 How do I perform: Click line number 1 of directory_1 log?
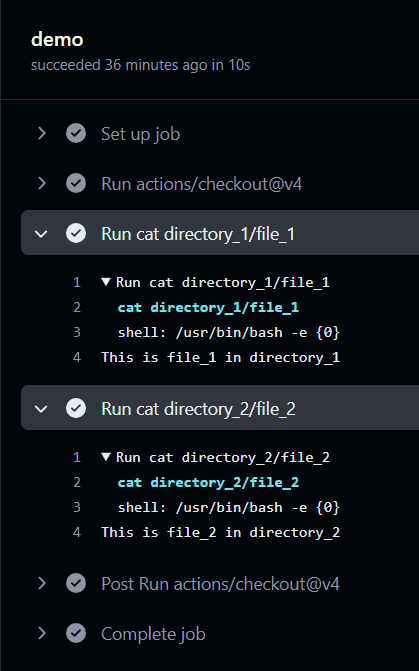pos(77,282)
